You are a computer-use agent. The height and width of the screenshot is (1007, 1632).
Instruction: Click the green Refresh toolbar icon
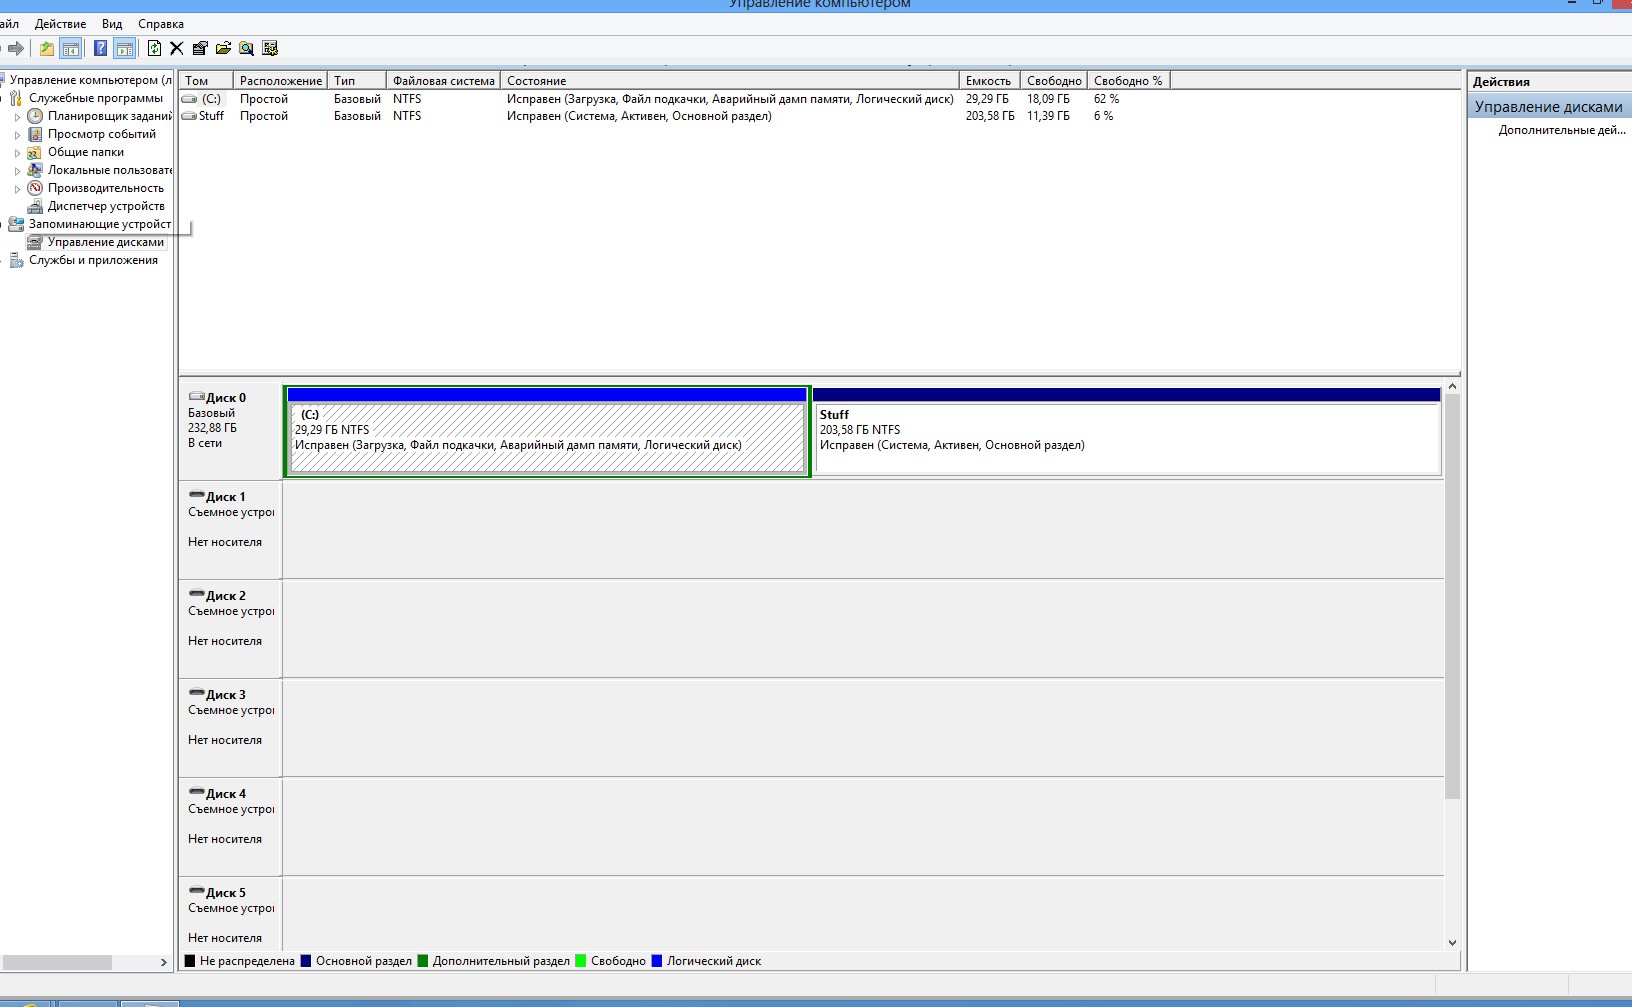pyautogui.click(x=154, y=48)
